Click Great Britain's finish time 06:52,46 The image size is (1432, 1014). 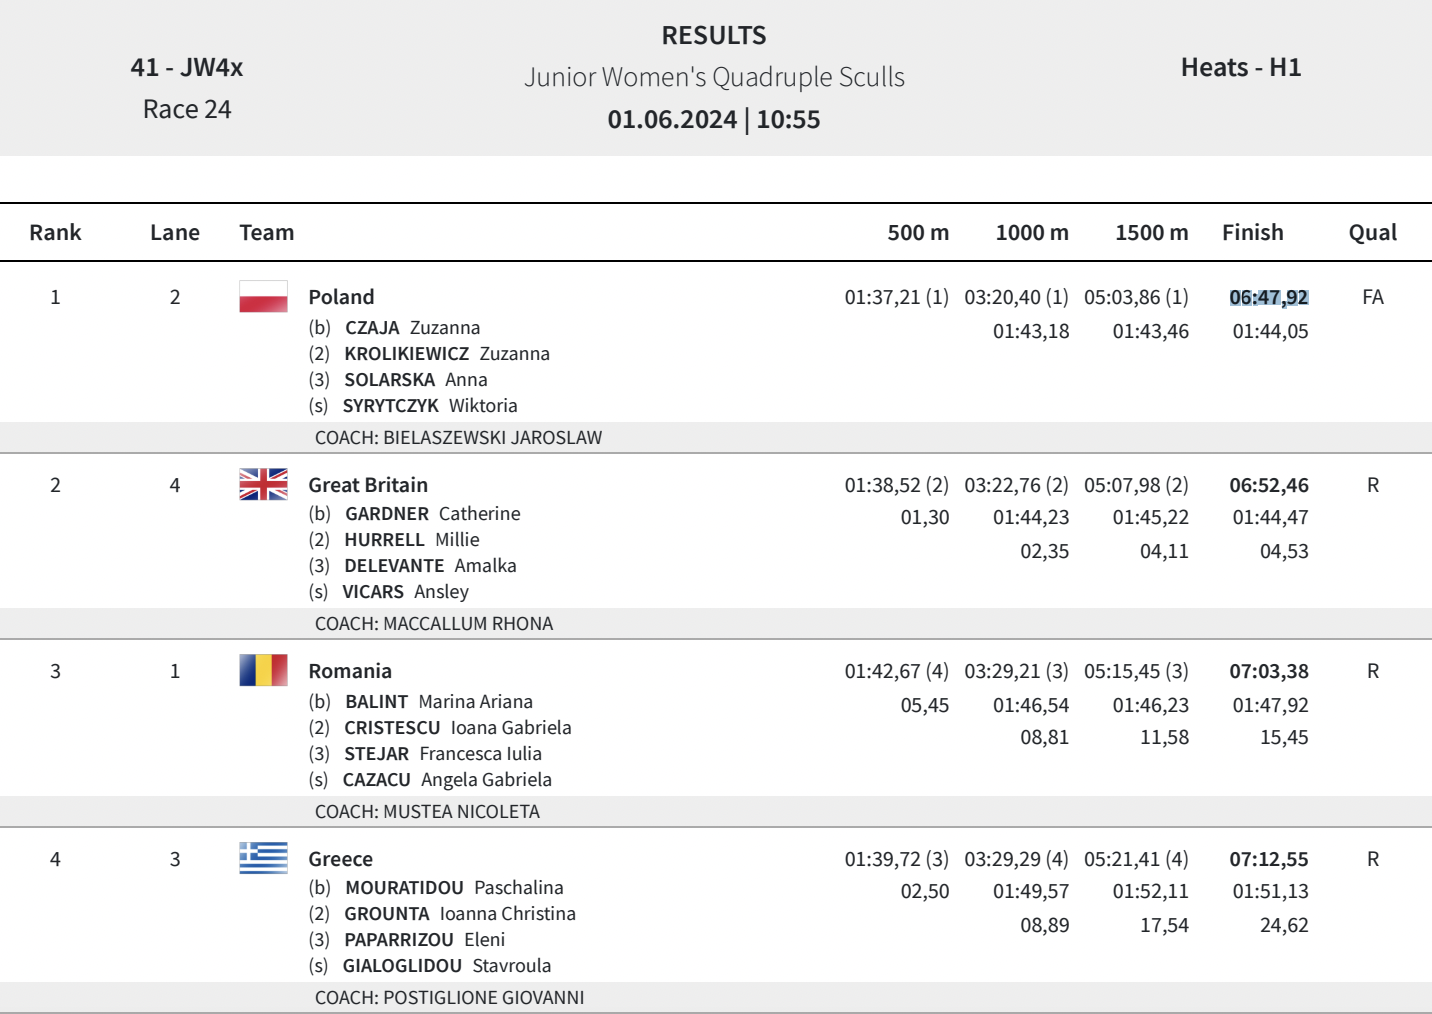tap(1269, 485)
